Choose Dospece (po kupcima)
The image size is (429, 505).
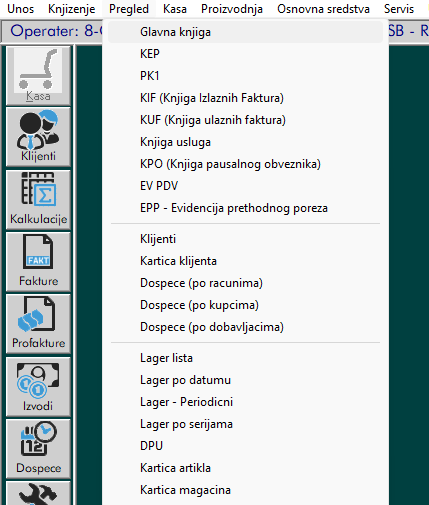(245, 305)
